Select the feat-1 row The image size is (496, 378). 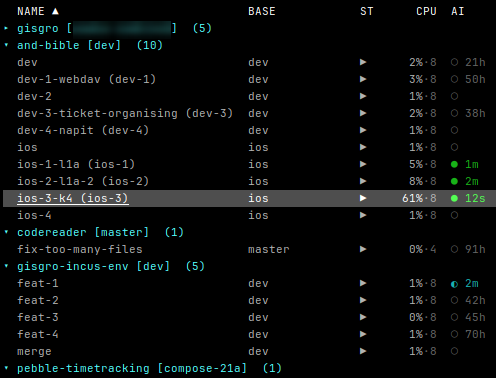pyautogui.click(x=249, y=283)
